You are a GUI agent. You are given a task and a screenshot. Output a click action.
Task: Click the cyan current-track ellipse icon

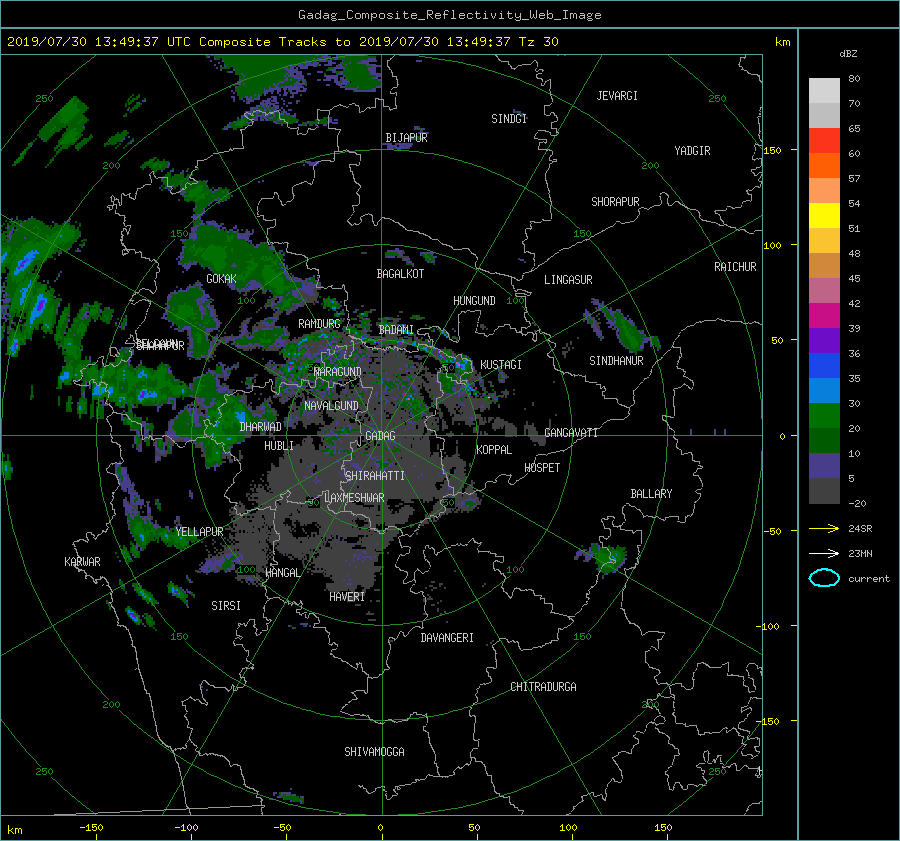(x=824, y=578)
